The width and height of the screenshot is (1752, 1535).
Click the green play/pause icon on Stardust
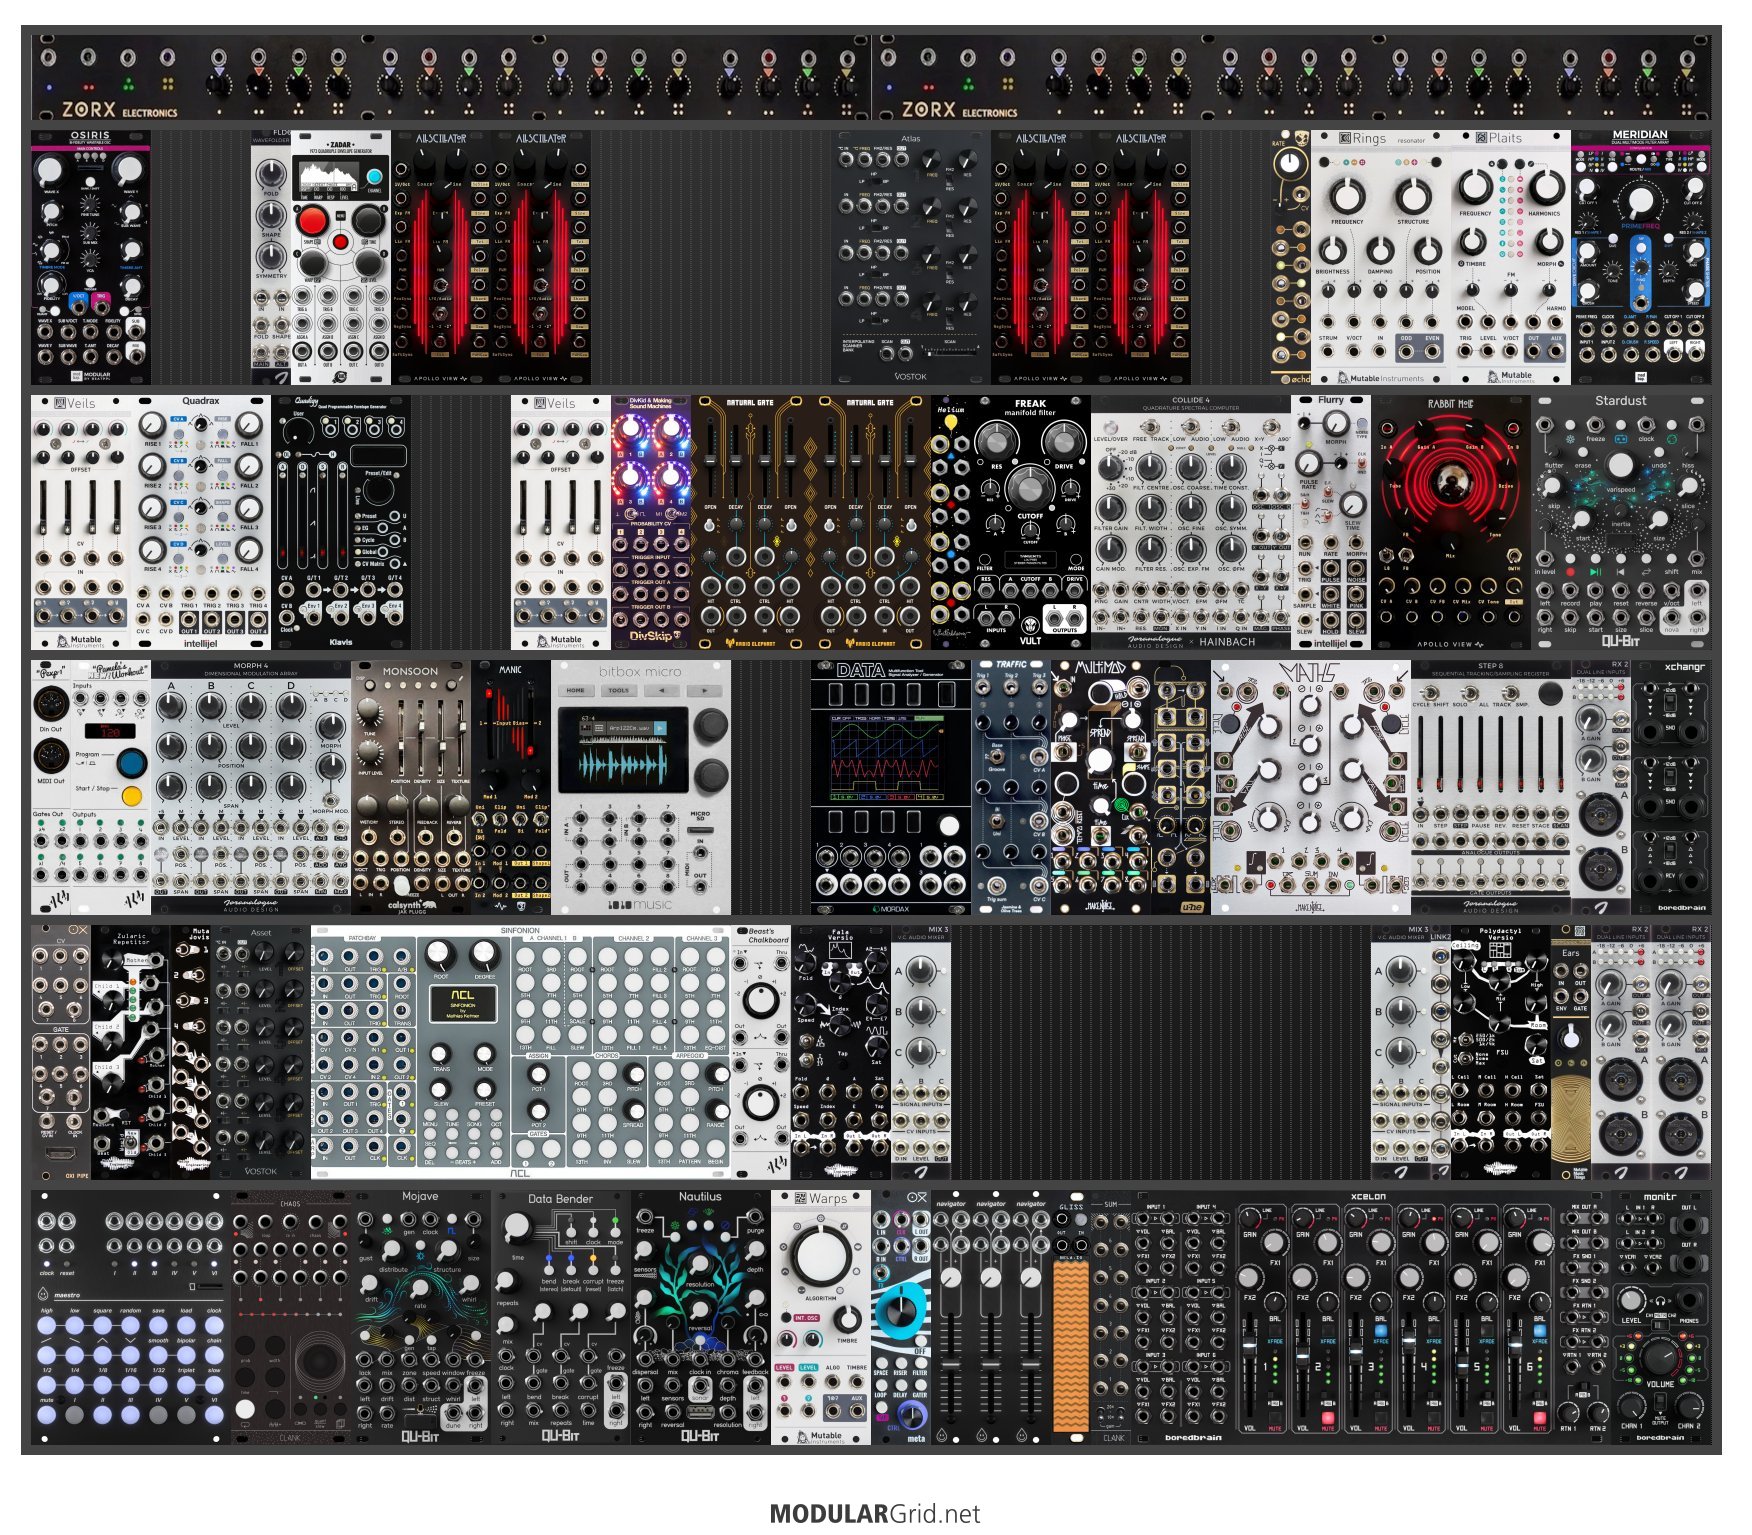(x=1596, y=572)
